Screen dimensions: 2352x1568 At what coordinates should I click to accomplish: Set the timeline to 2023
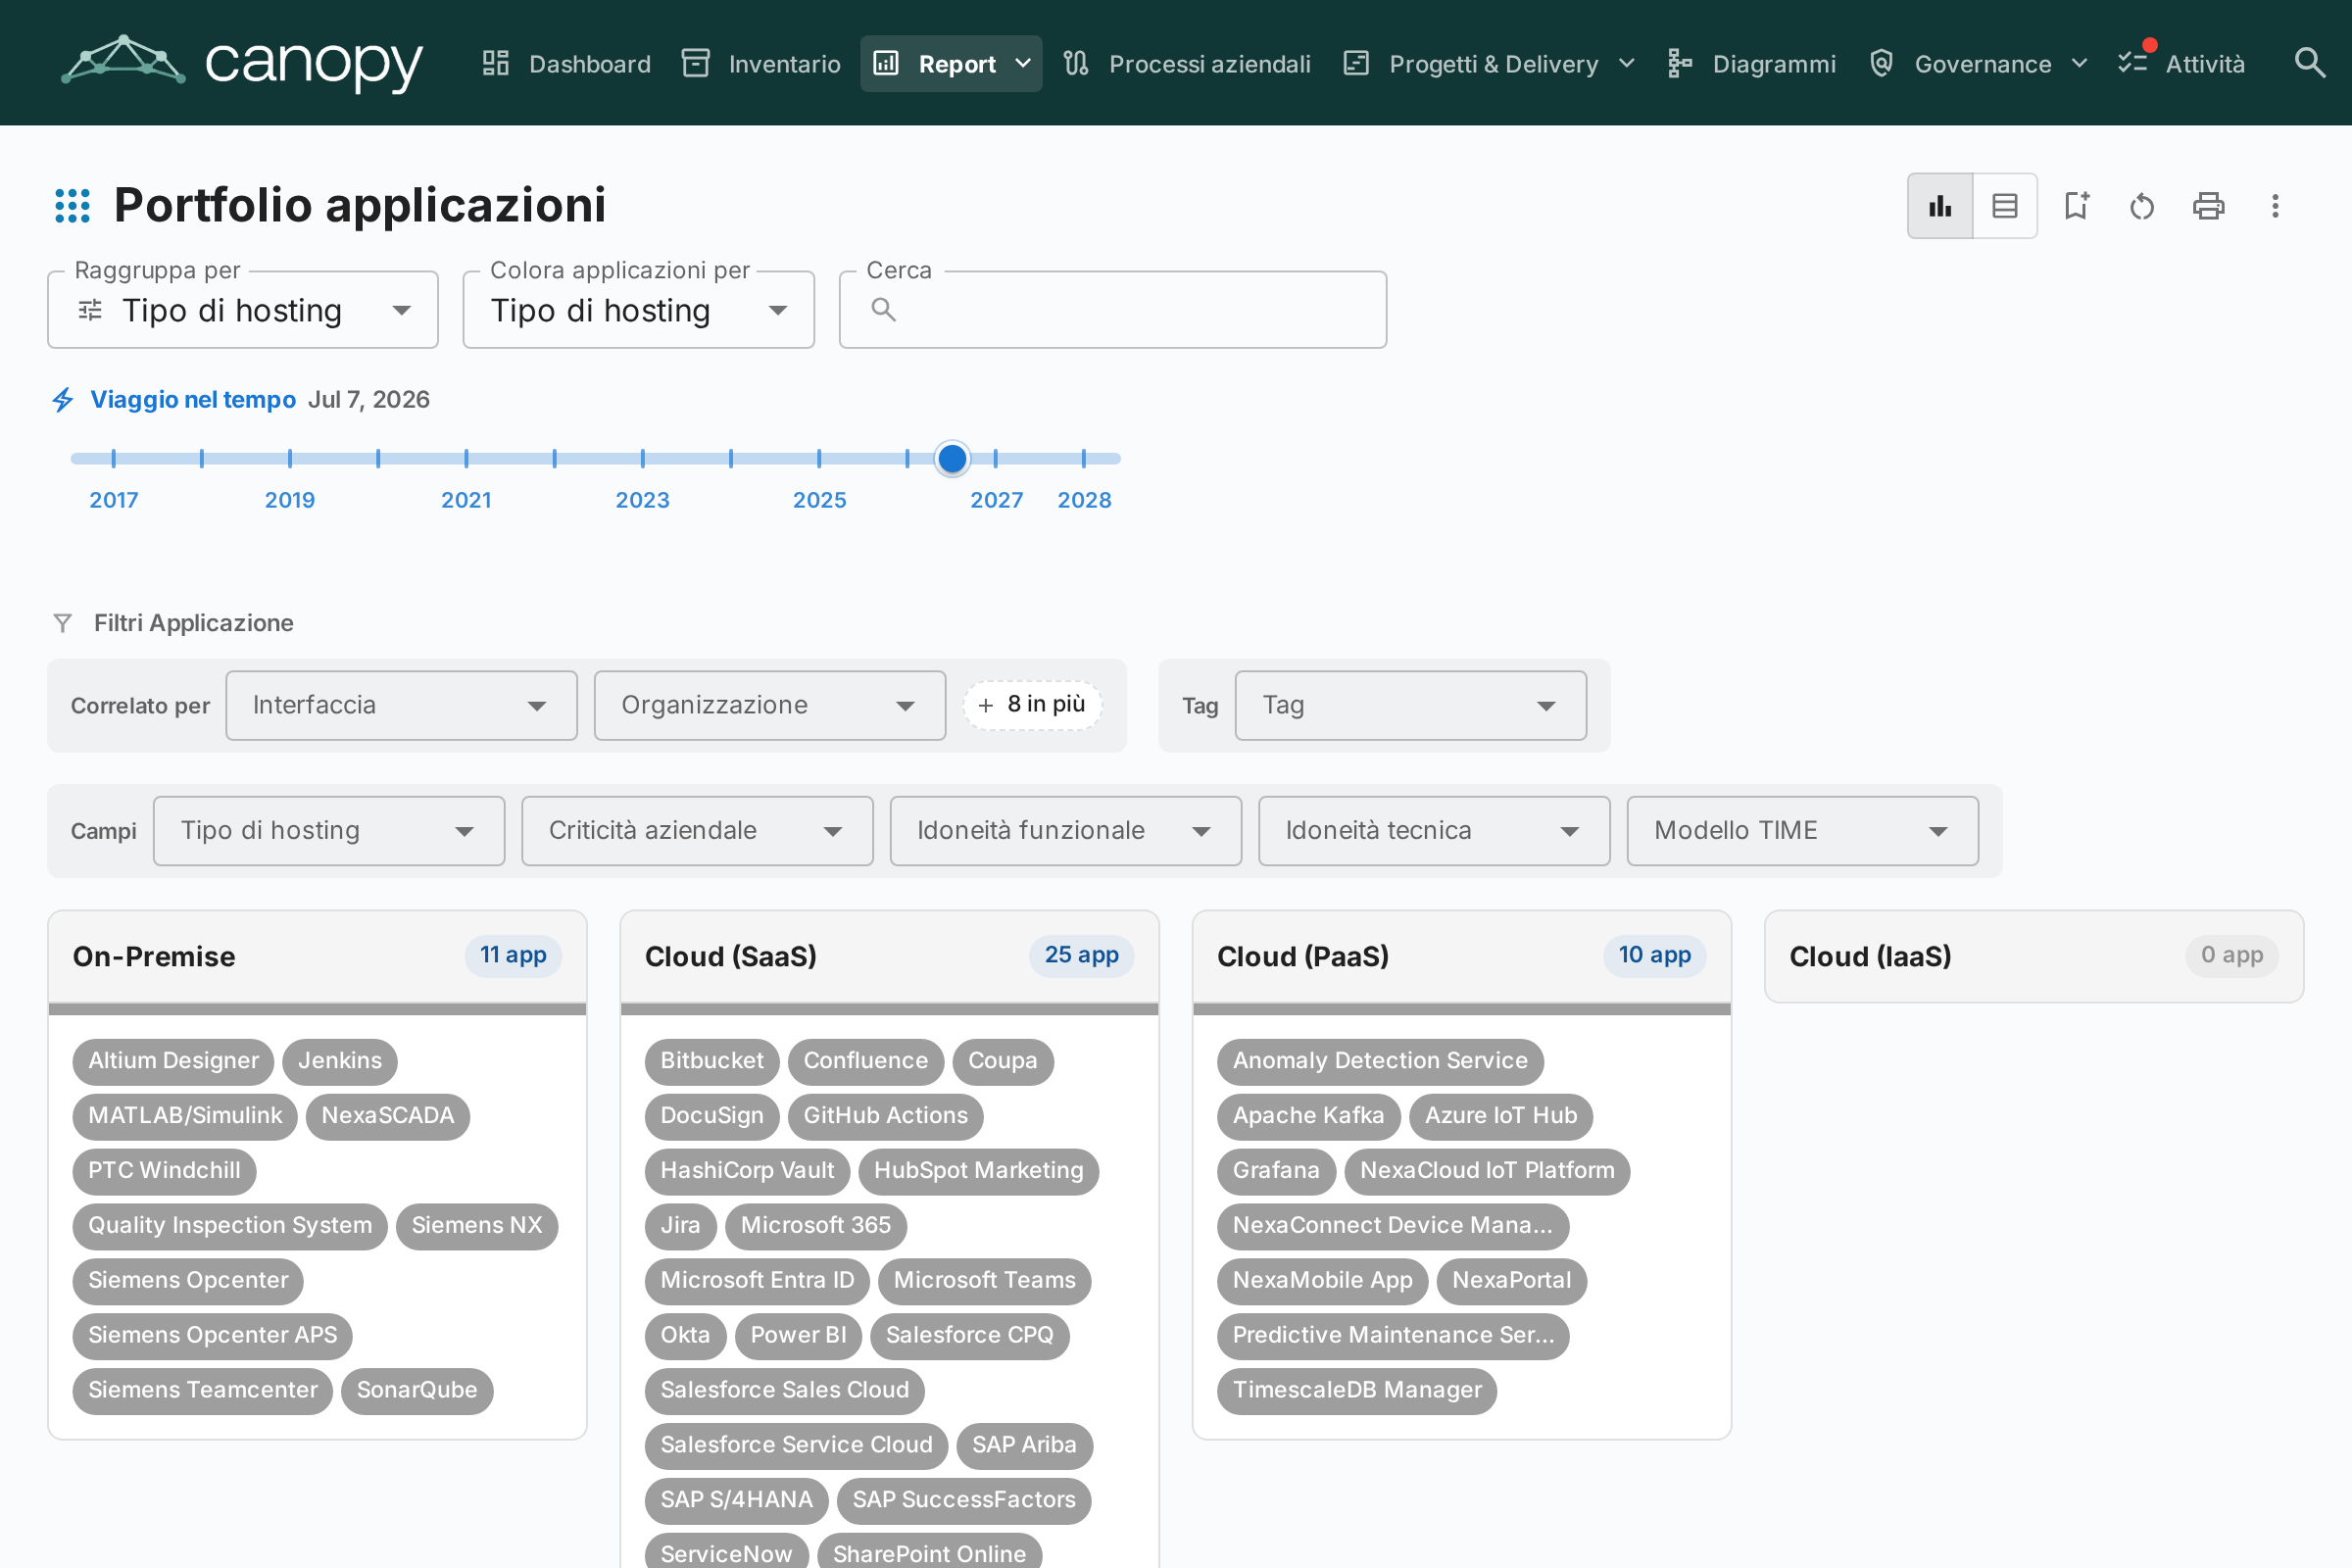[x=643, y=459]
